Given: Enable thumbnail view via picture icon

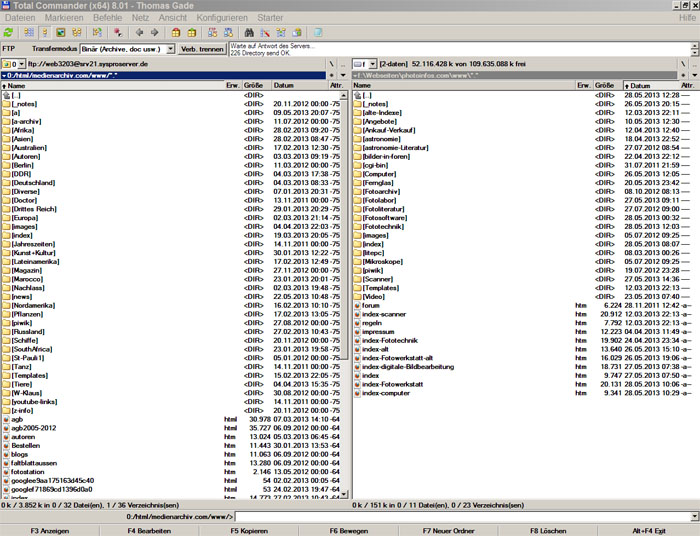Looking at the screenshot, I should pos(61,33).
